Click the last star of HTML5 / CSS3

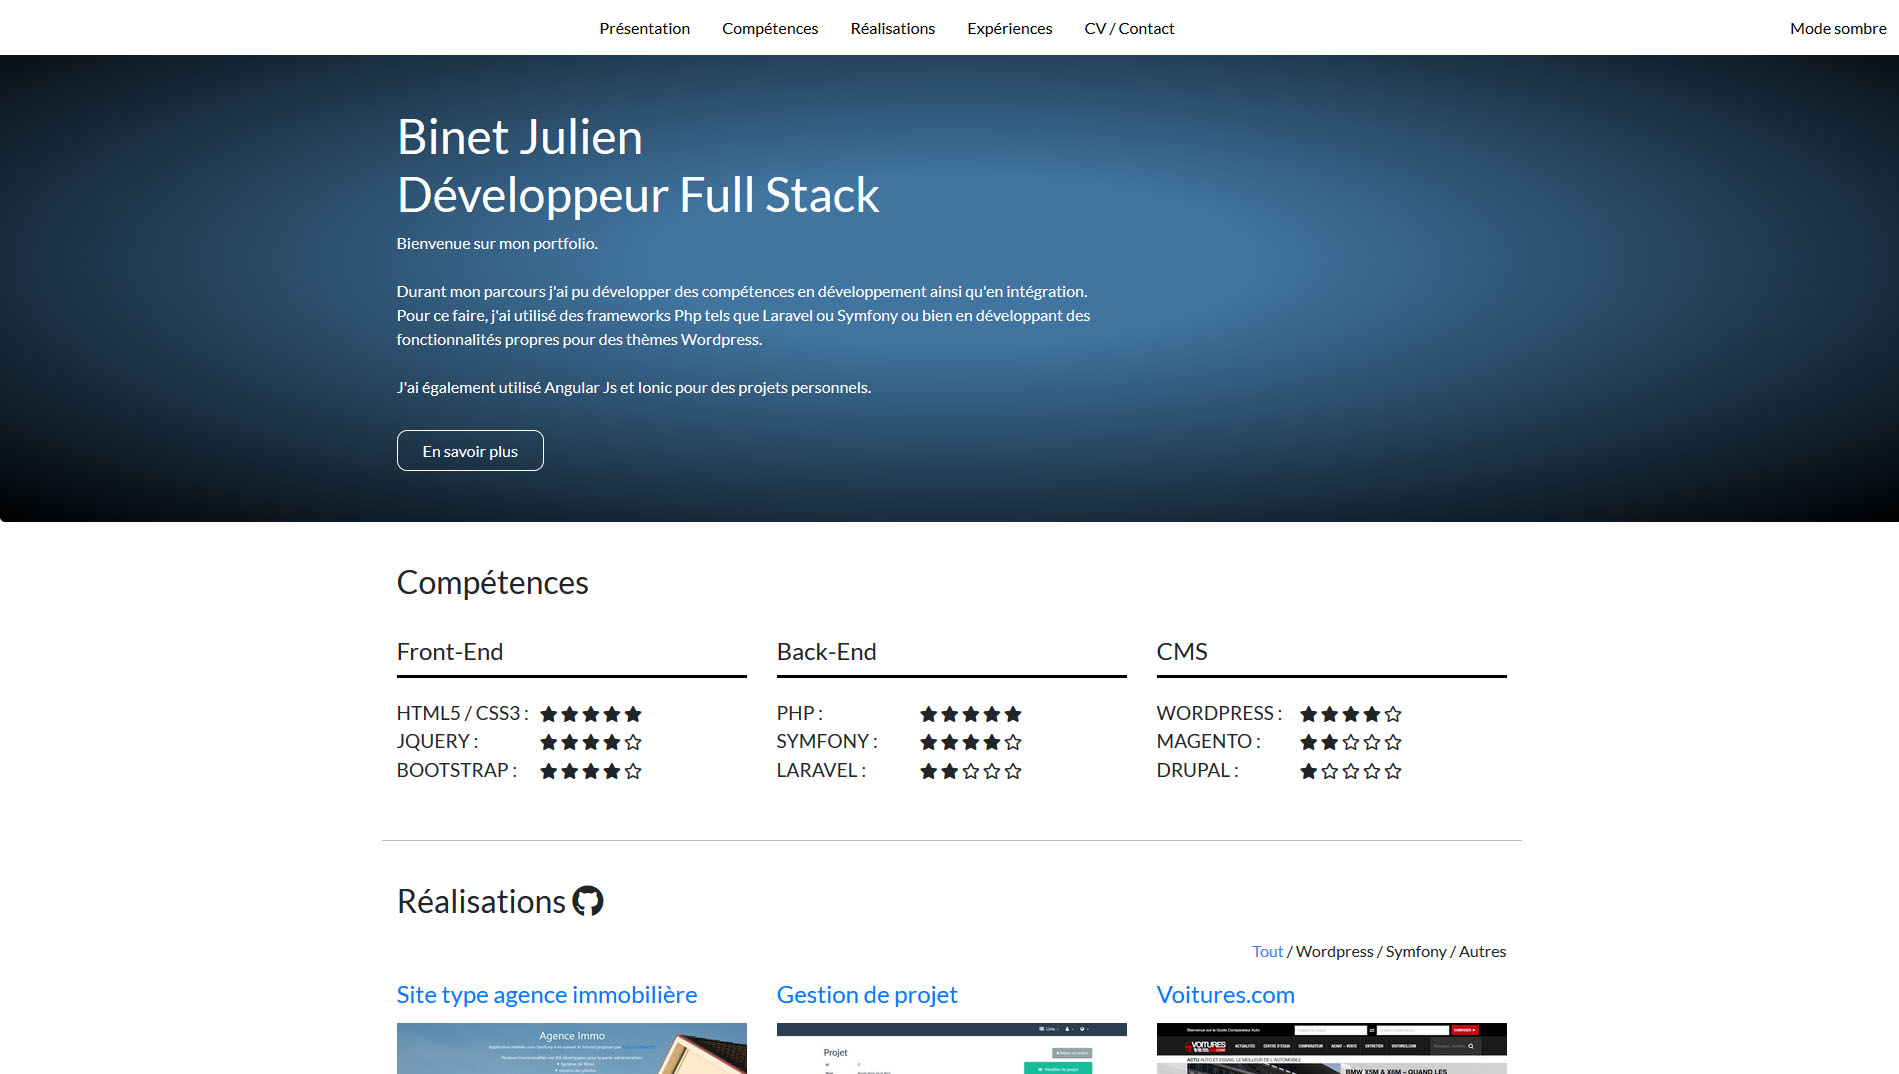pyautogui.click(x=633, y=714)
